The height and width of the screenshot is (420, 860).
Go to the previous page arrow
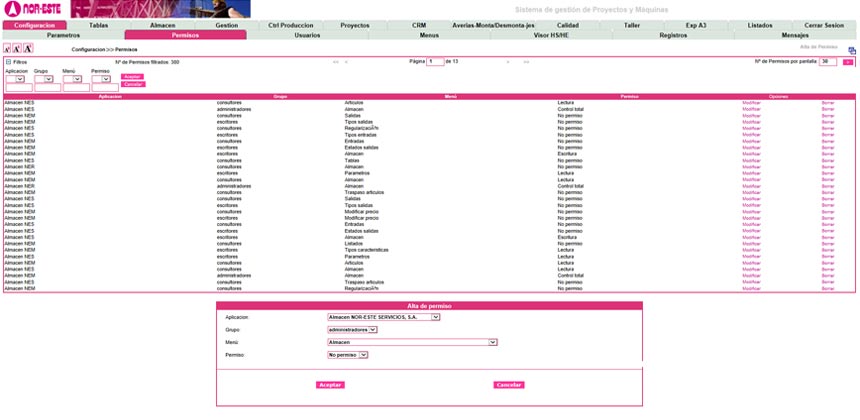pos(346,62)
